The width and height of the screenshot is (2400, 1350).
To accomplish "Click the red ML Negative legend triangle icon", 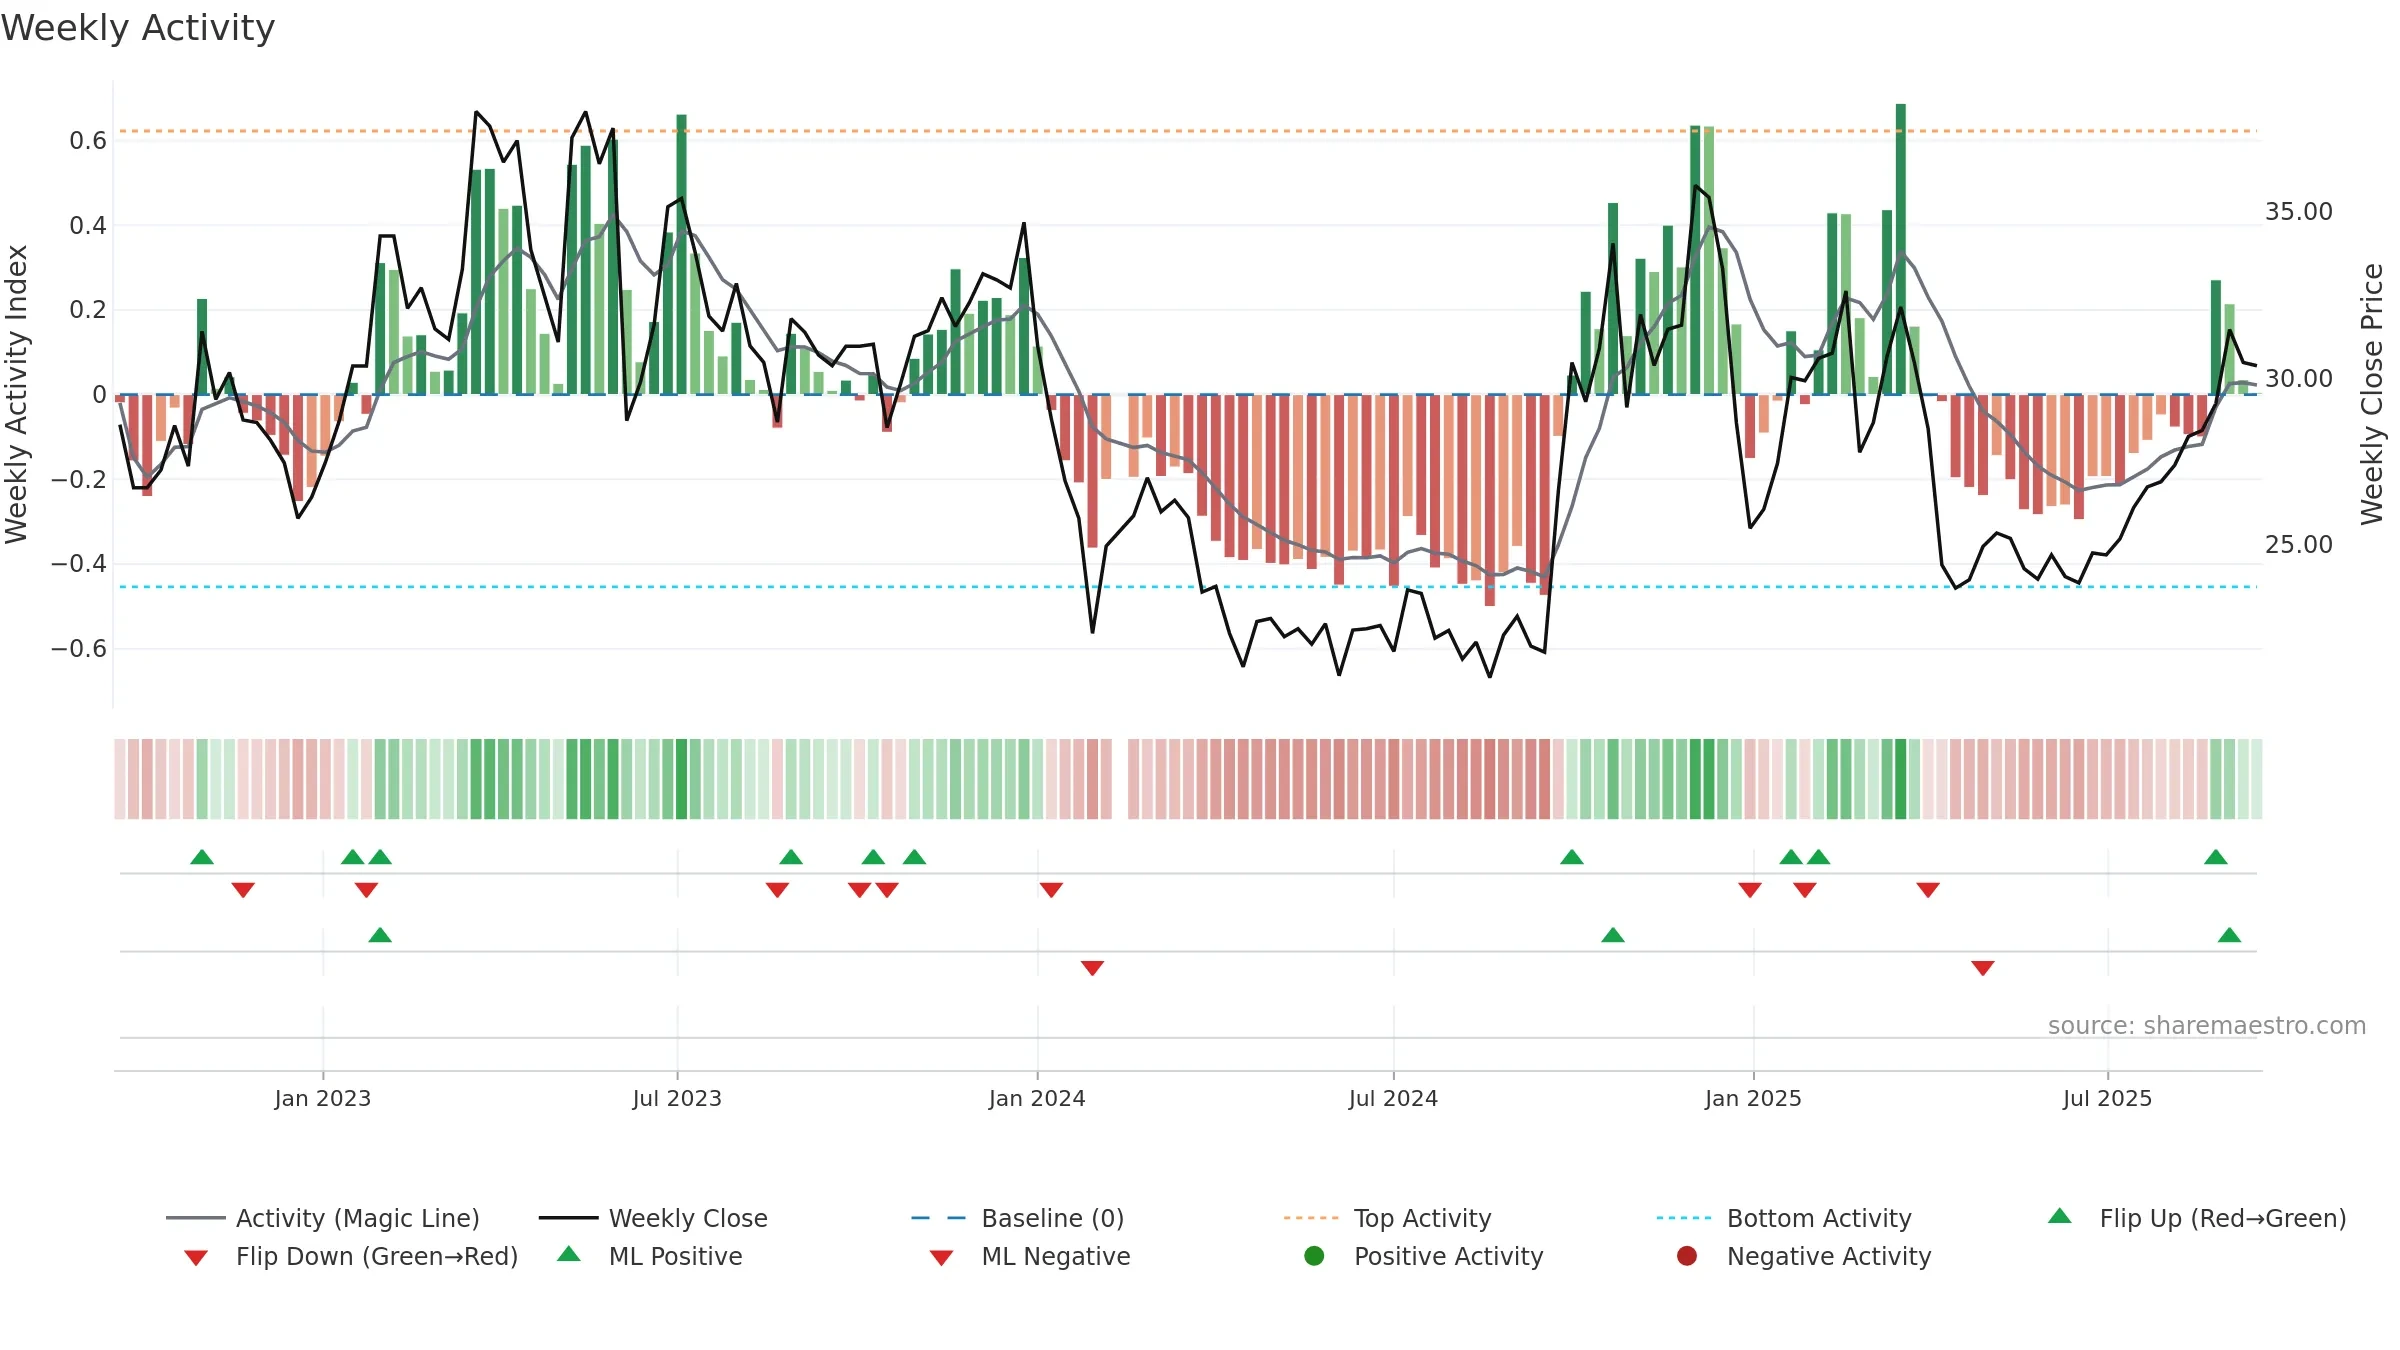I will coord(942,1258).
